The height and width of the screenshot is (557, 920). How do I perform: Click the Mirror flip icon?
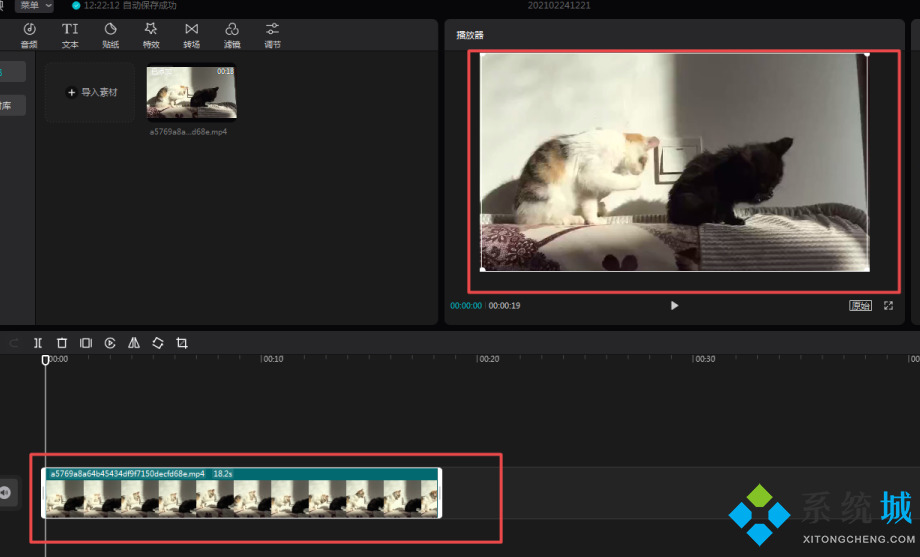coord(134,343)
